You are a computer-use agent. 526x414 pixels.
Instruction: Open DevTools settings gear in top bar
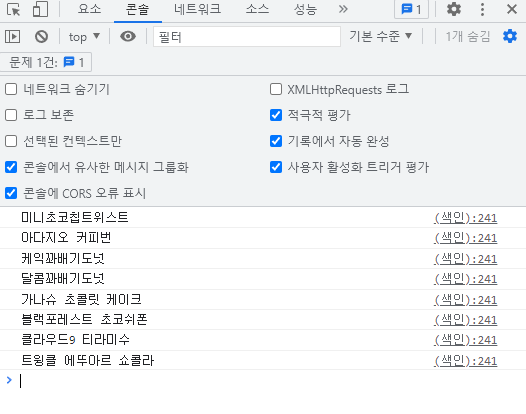pos(454,9)
